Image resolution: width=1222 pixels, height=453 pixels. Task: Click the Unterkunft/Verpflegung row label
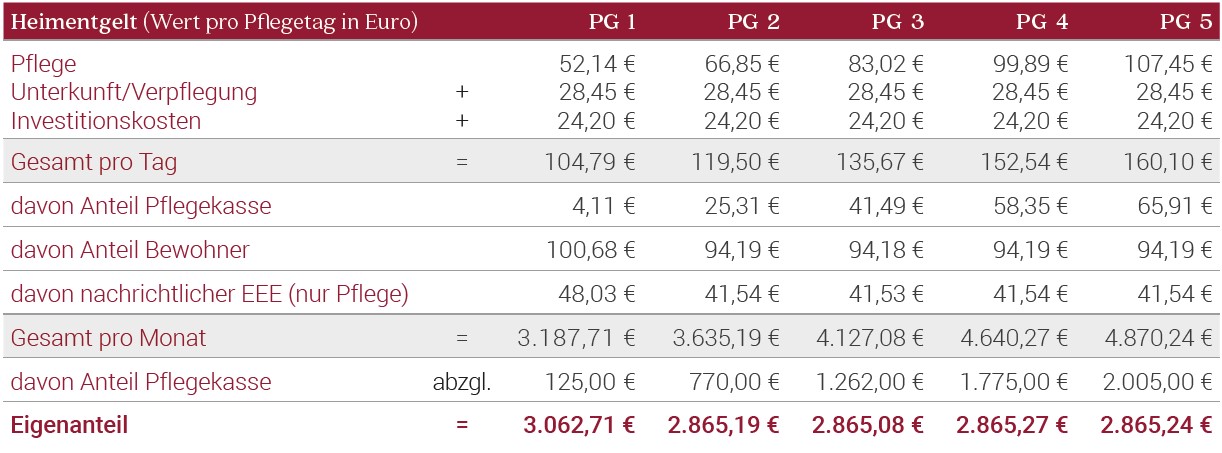(134, 93)
